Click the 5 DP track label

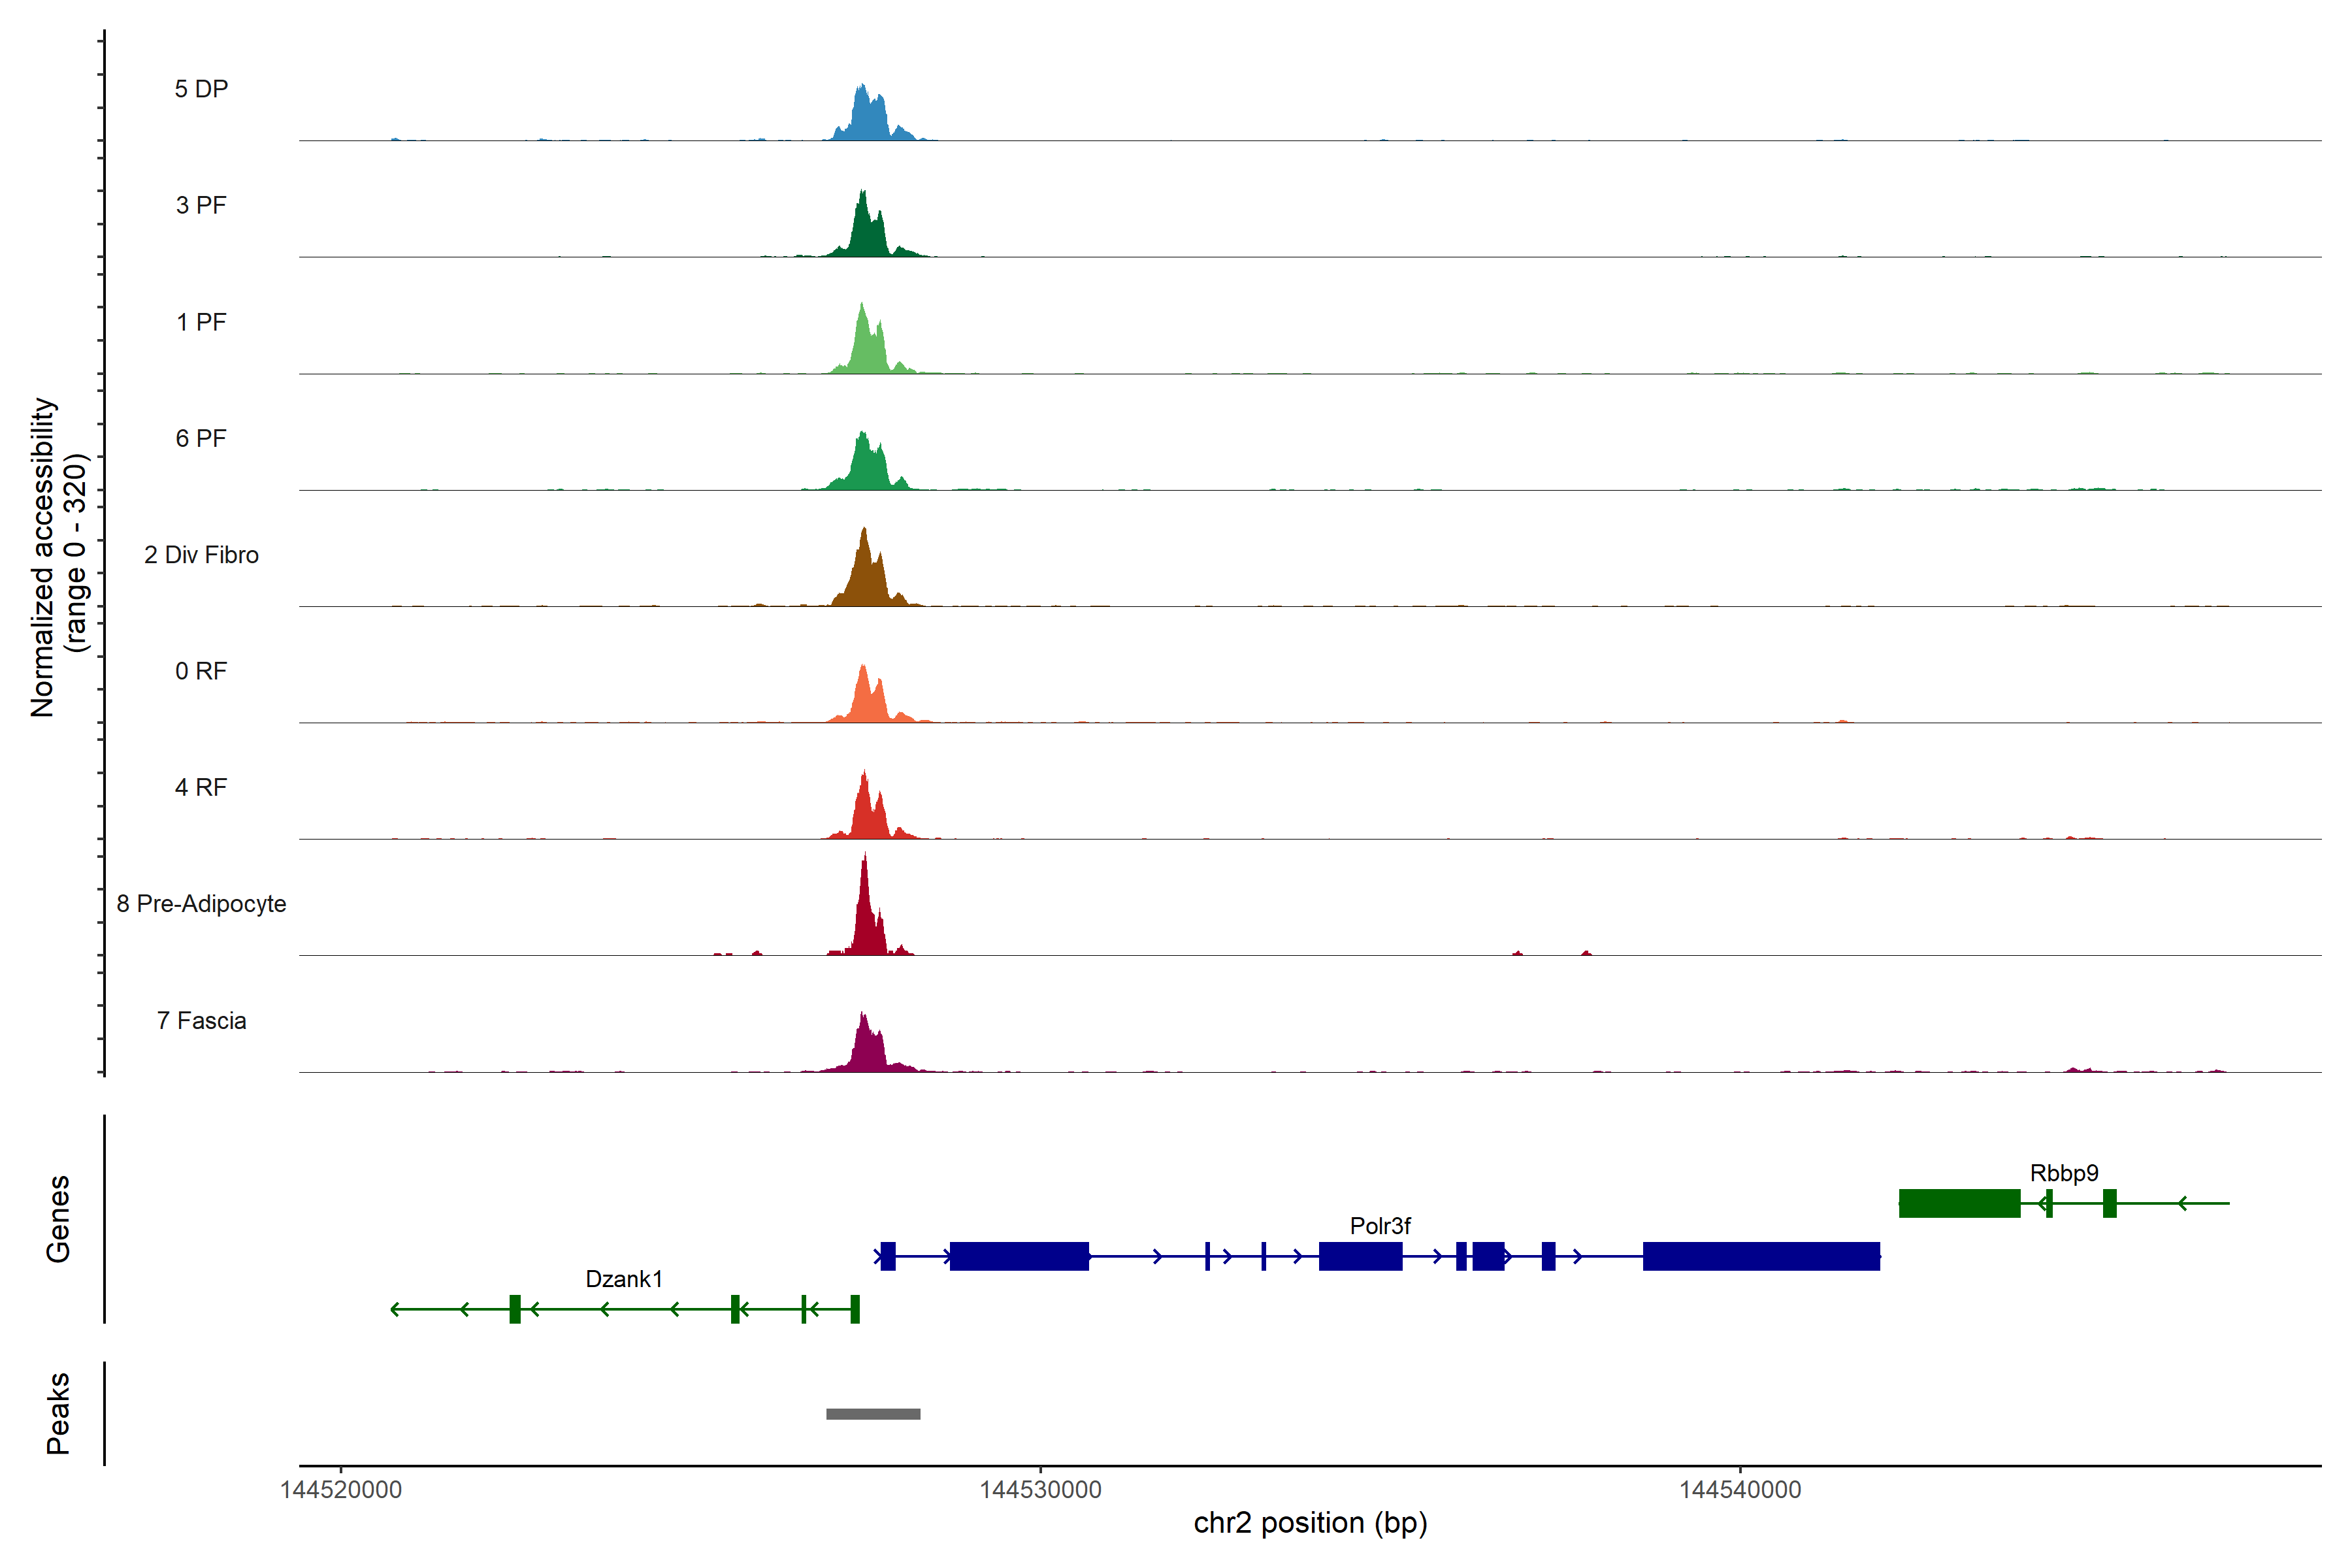pyautogui.click(x=201, y=89)
